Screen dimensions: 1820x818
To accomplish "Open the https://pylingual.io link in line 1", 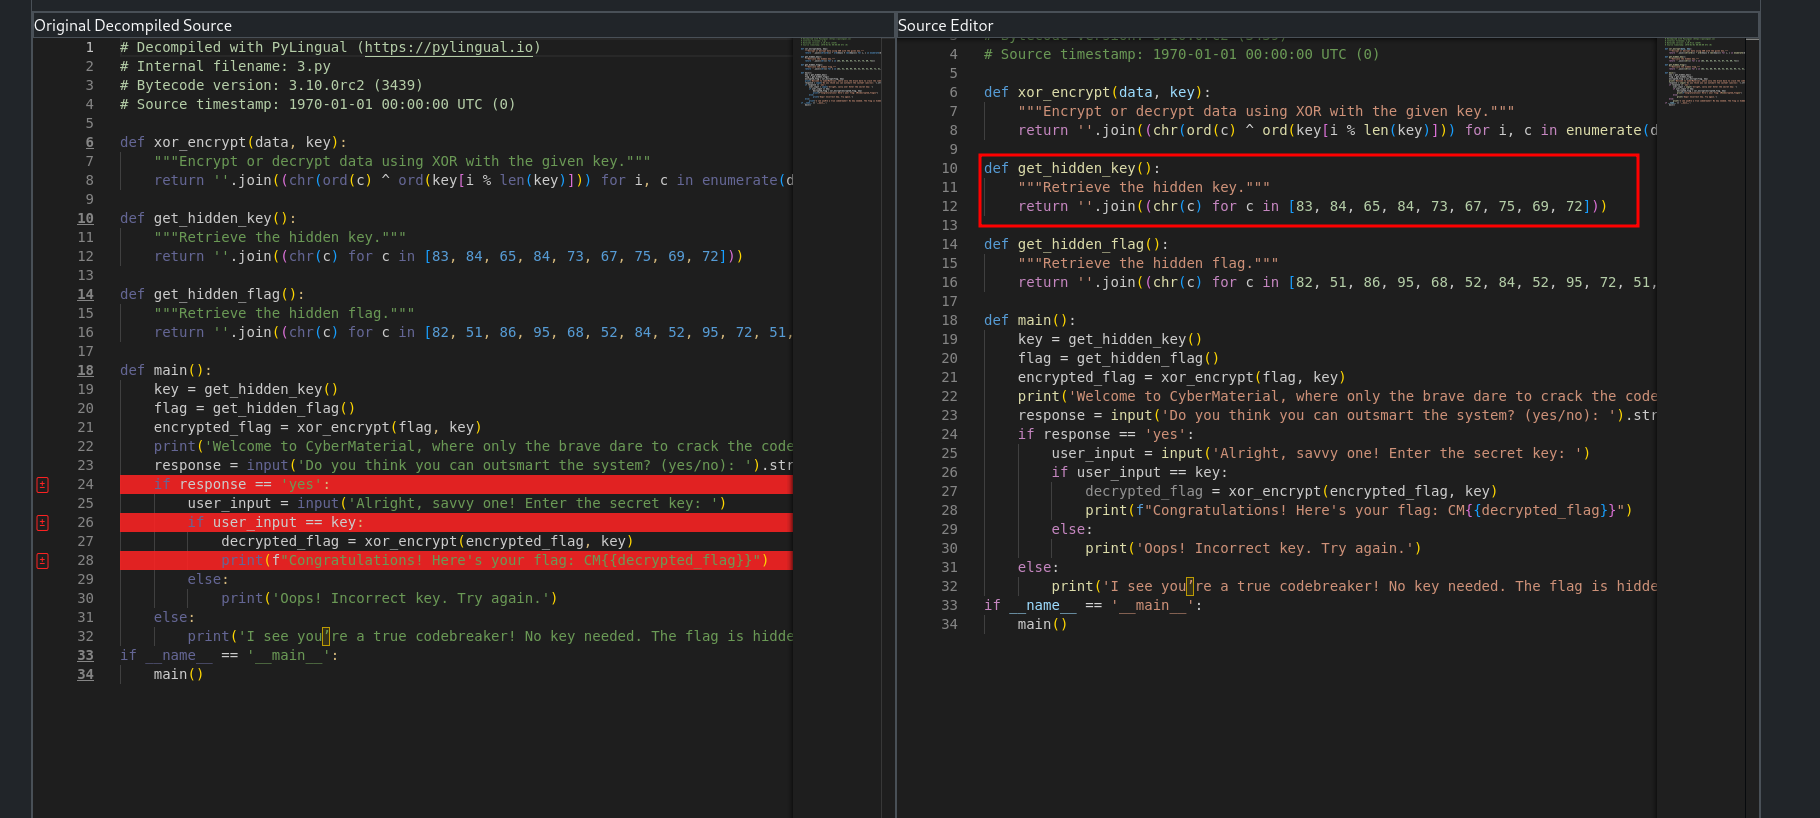I will (449, 47).
